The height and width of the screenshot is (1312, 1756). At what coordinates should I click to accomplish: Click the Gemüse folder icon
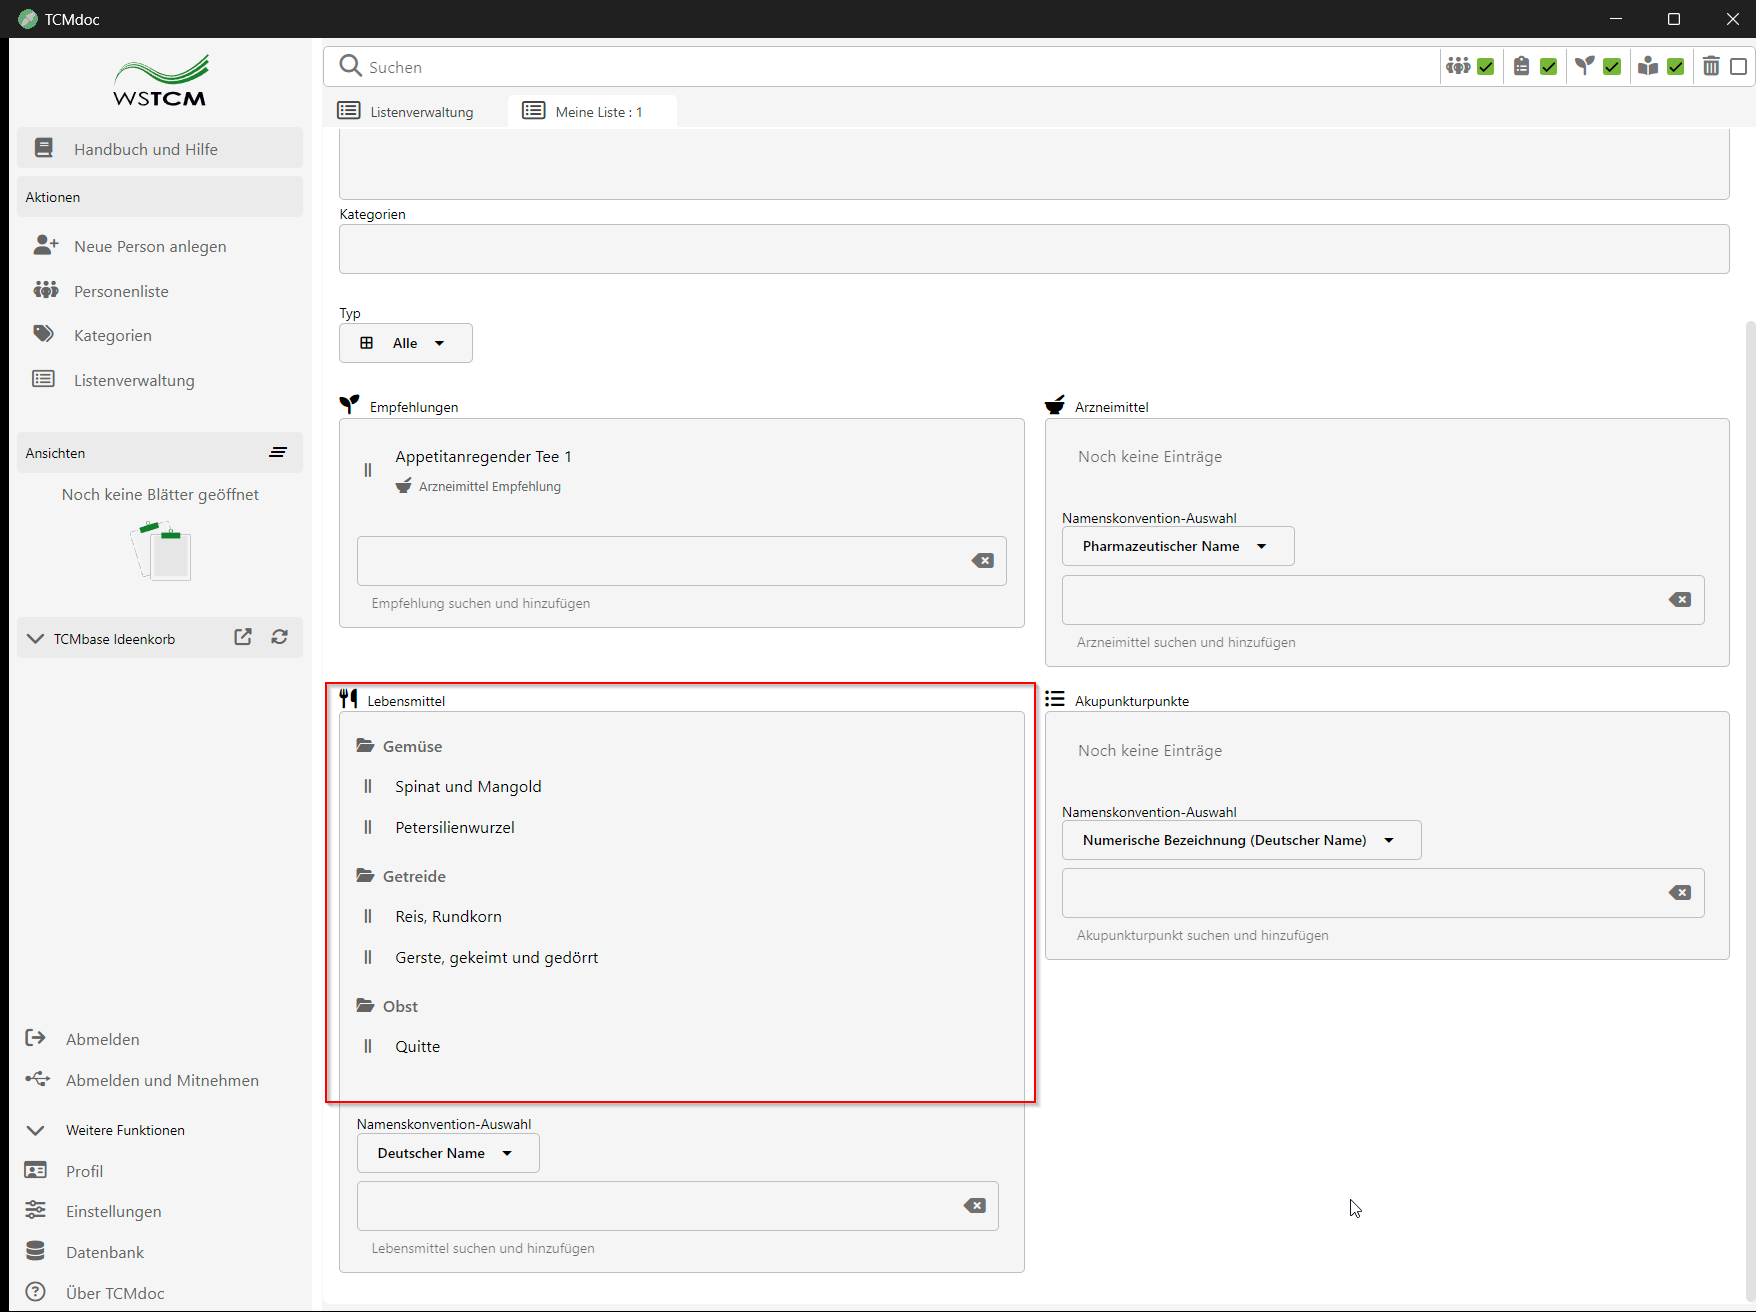[x=366, y=746]
